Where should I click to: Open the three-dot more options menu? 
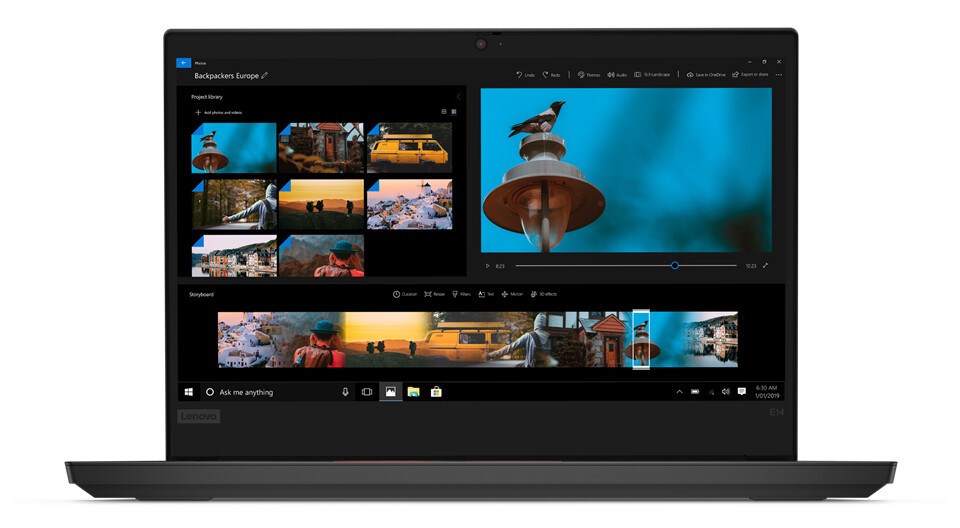779,75
